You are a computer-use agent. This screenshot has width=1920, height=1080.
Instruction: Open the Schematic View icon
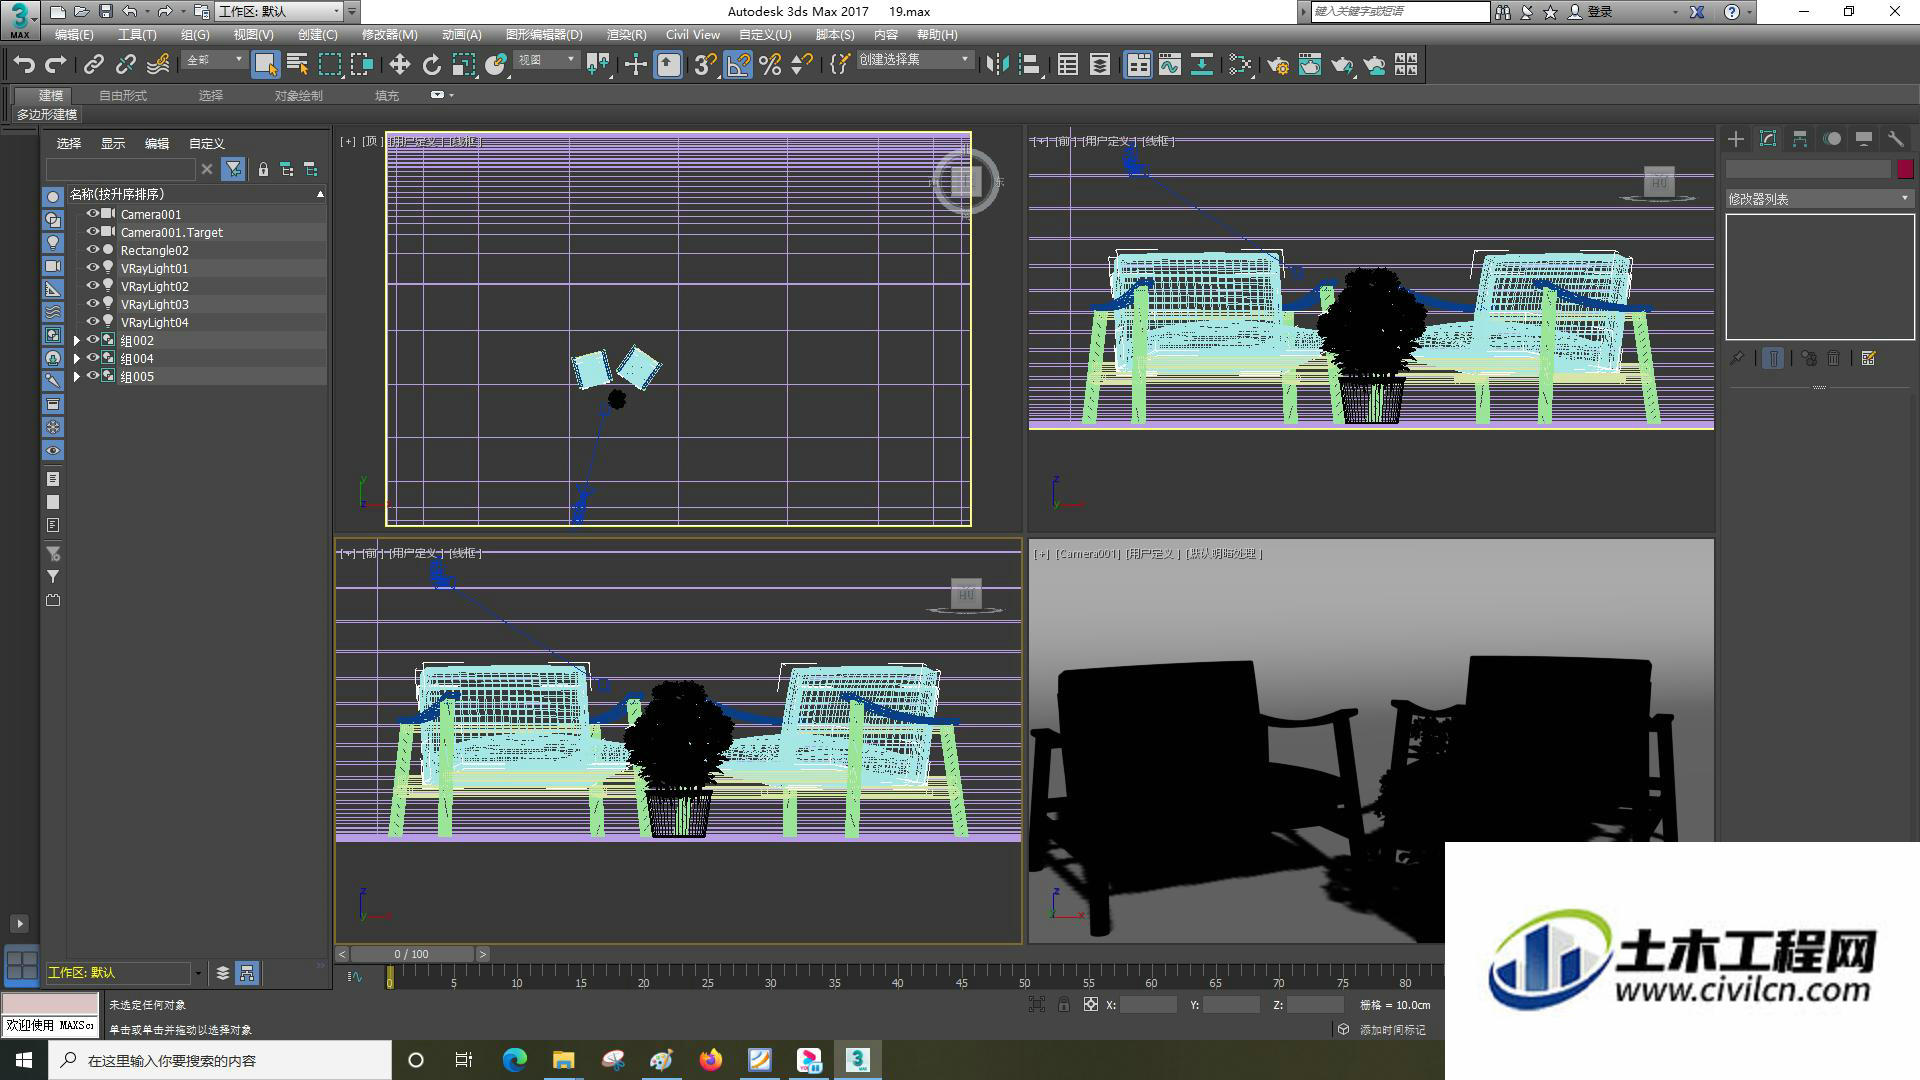tap(1202, 65)
